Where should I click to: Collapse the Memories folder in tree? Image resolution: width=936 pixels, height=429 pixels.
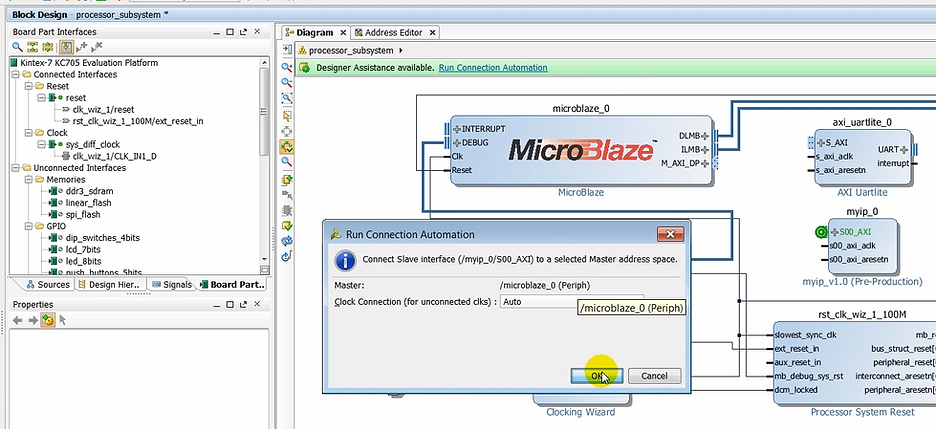pos(26,179)
